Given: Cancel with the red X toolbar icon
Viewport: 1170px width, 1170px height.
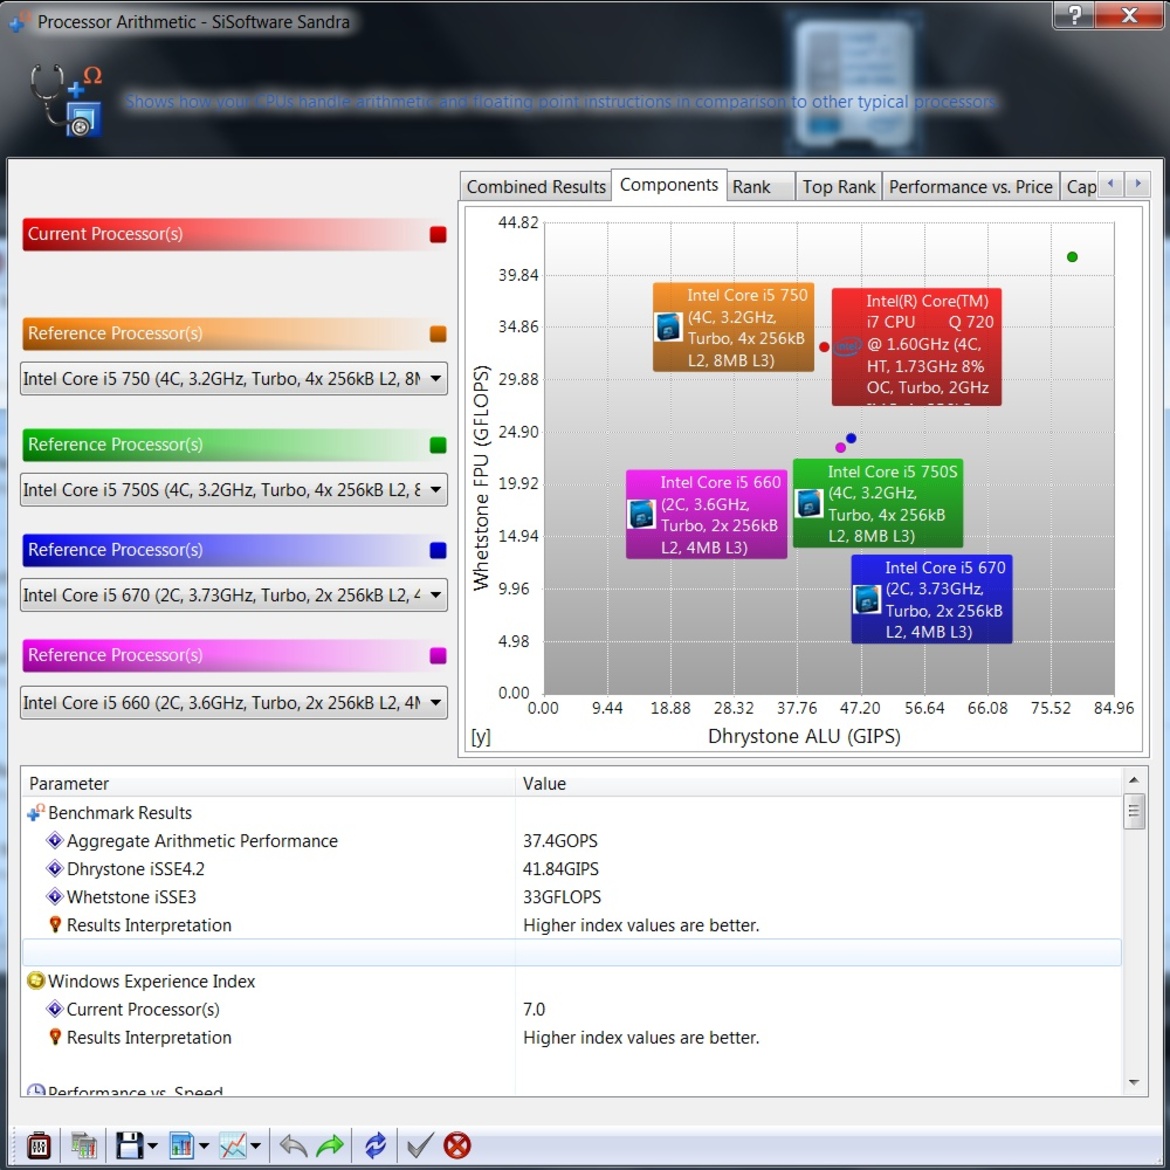Looking at the screenshot, I should pos(457,1145).
